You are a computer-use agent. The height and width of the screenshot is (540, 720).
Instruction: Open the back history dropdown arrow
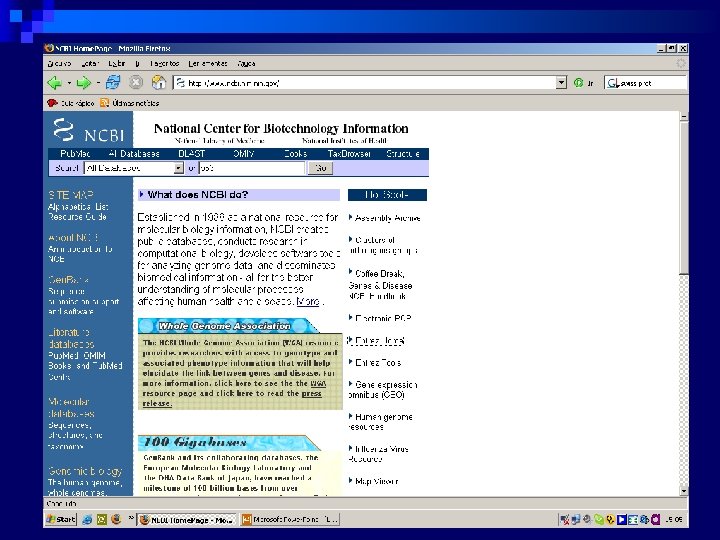click(x=69, y=83)
